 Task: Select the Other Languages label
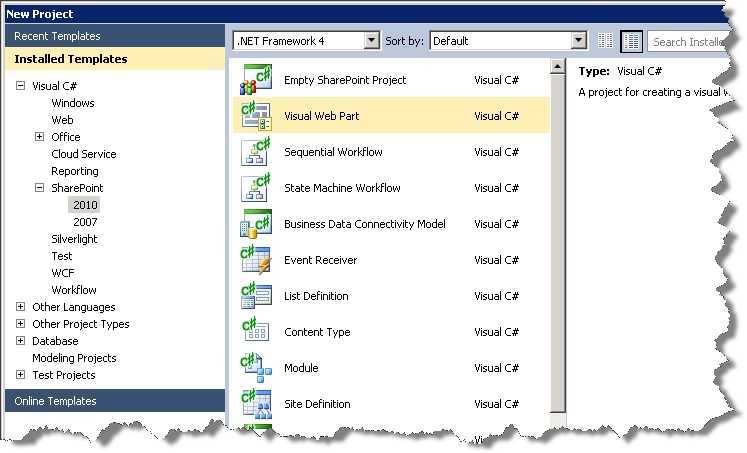tap(74, 307)
